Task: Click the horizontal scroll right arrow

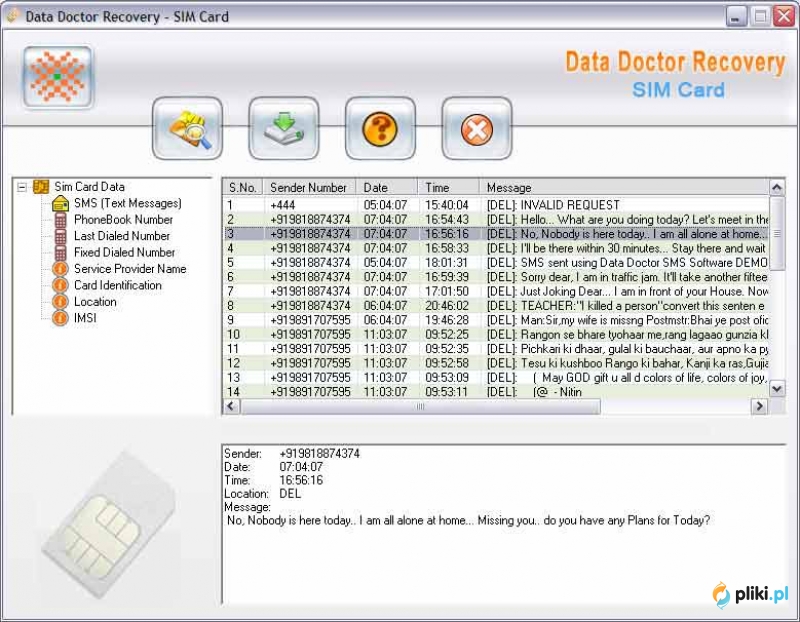Action: coord(760,406)
